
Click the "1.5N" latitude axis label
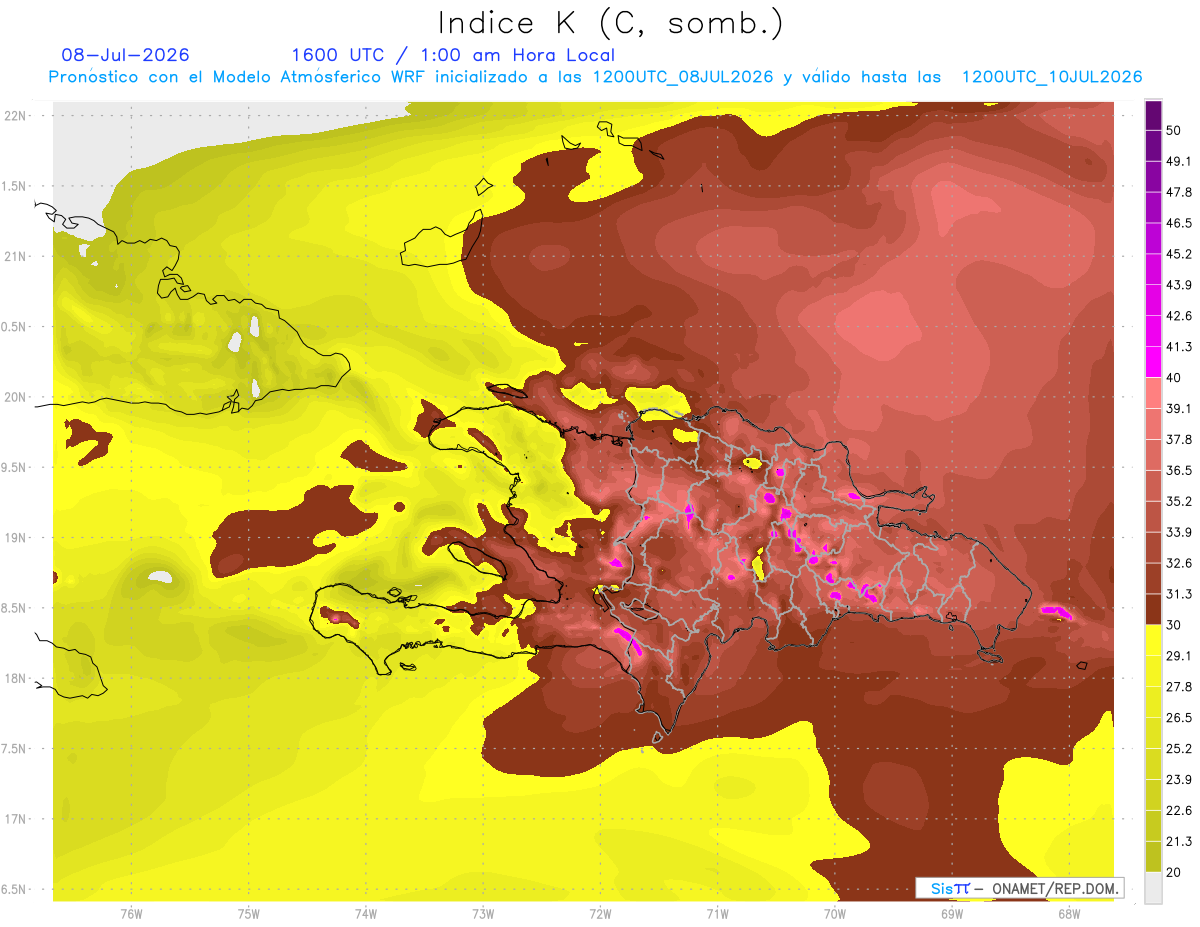[15, 186]
